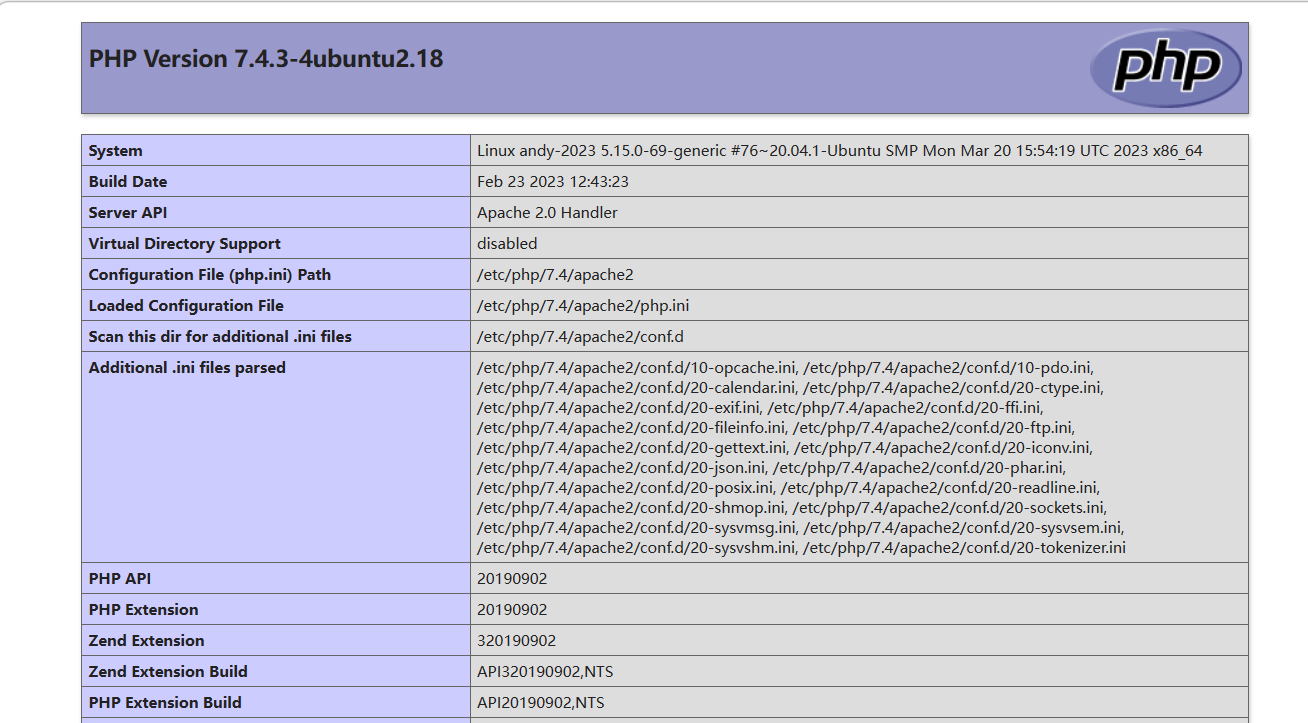Click the Zend Extension Build label

tap(168, 672)
